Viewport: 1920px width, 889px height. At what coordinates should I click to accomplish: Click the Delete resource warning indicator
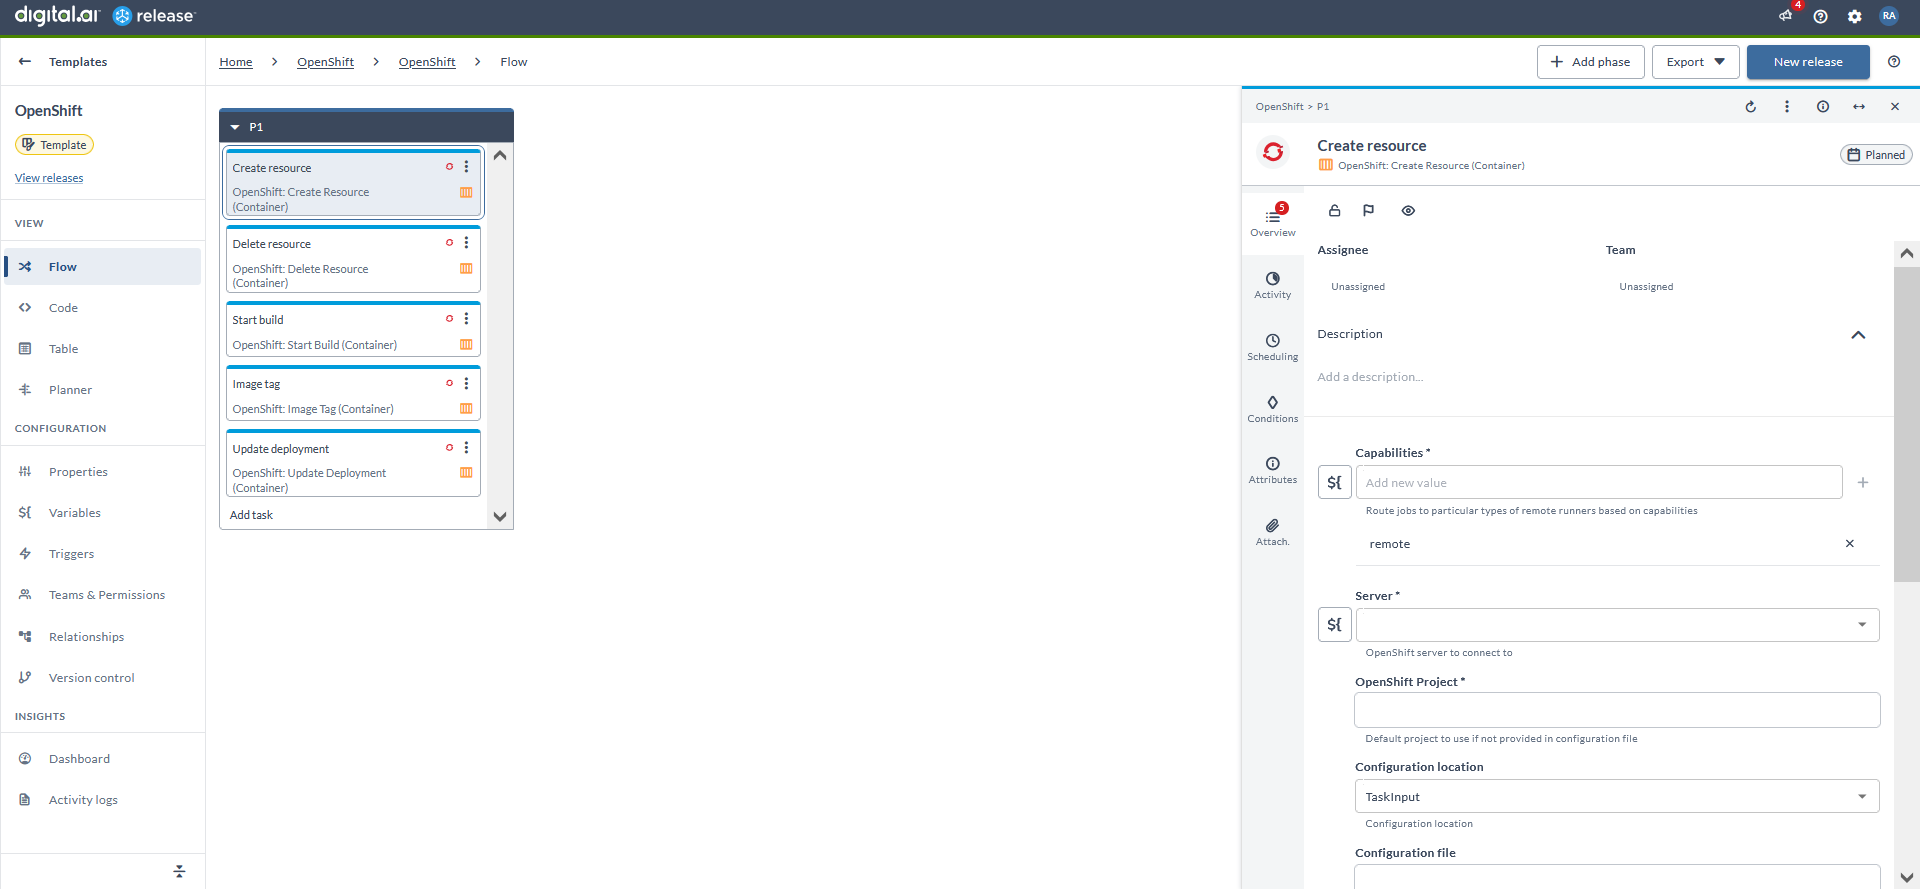[450, 243]
